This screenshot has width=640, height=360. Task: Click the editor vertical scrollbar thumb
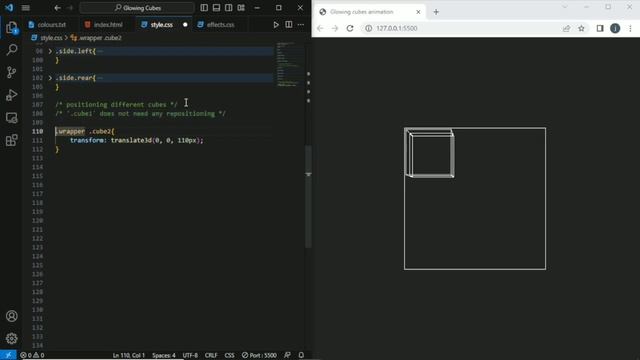click(308, 196)
